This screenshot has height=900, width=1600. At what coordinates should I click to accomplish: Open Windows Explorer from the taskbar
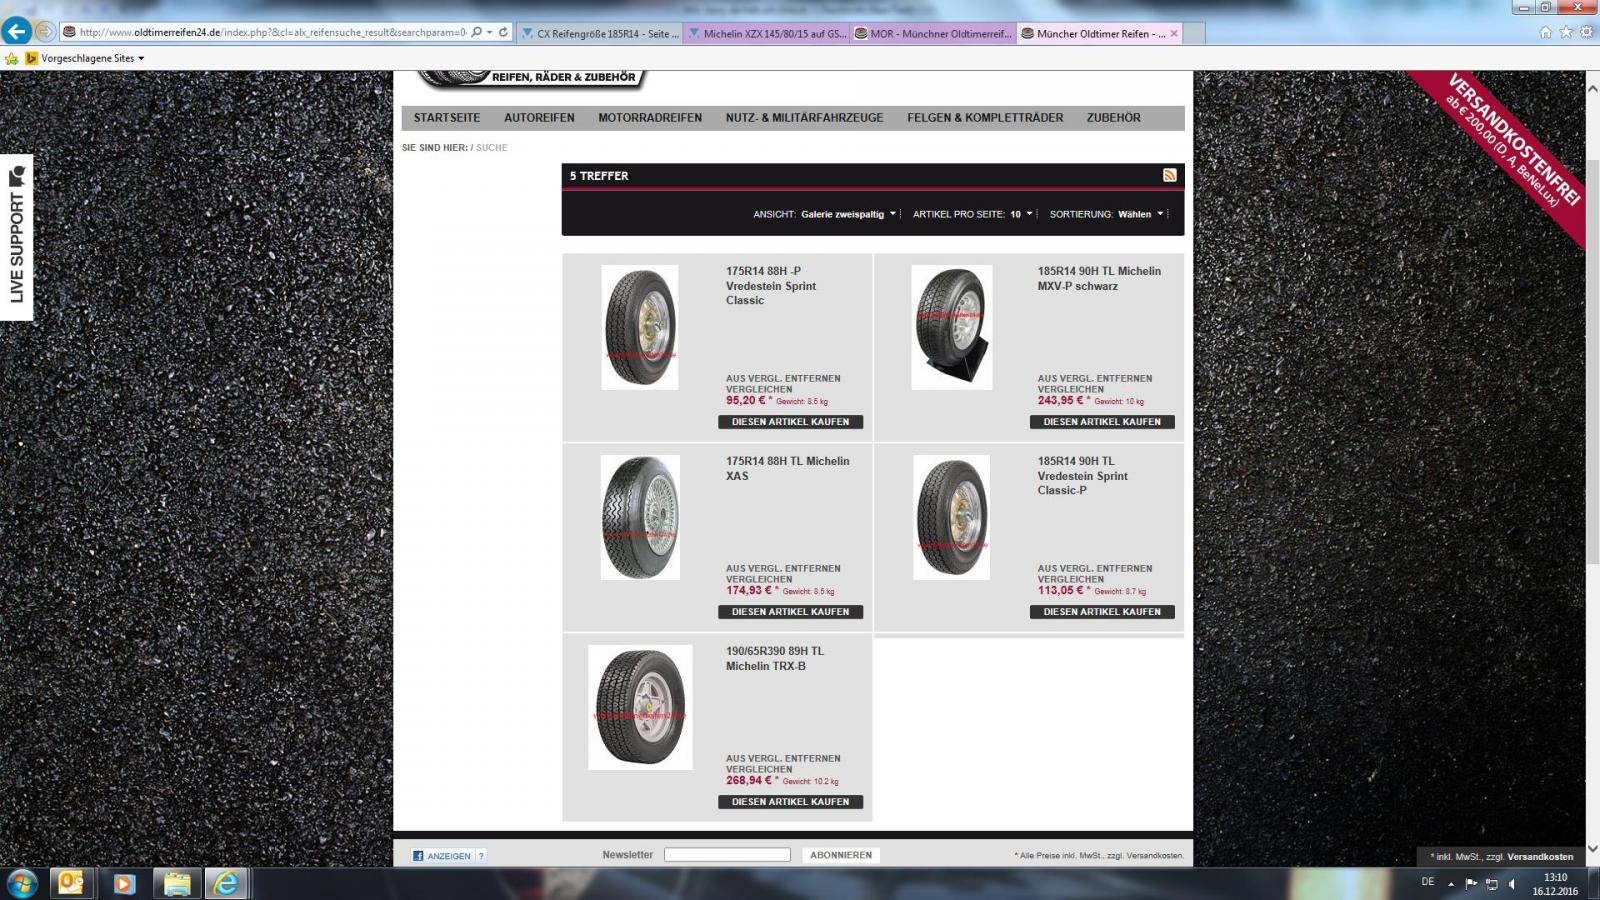click(177, 884)
